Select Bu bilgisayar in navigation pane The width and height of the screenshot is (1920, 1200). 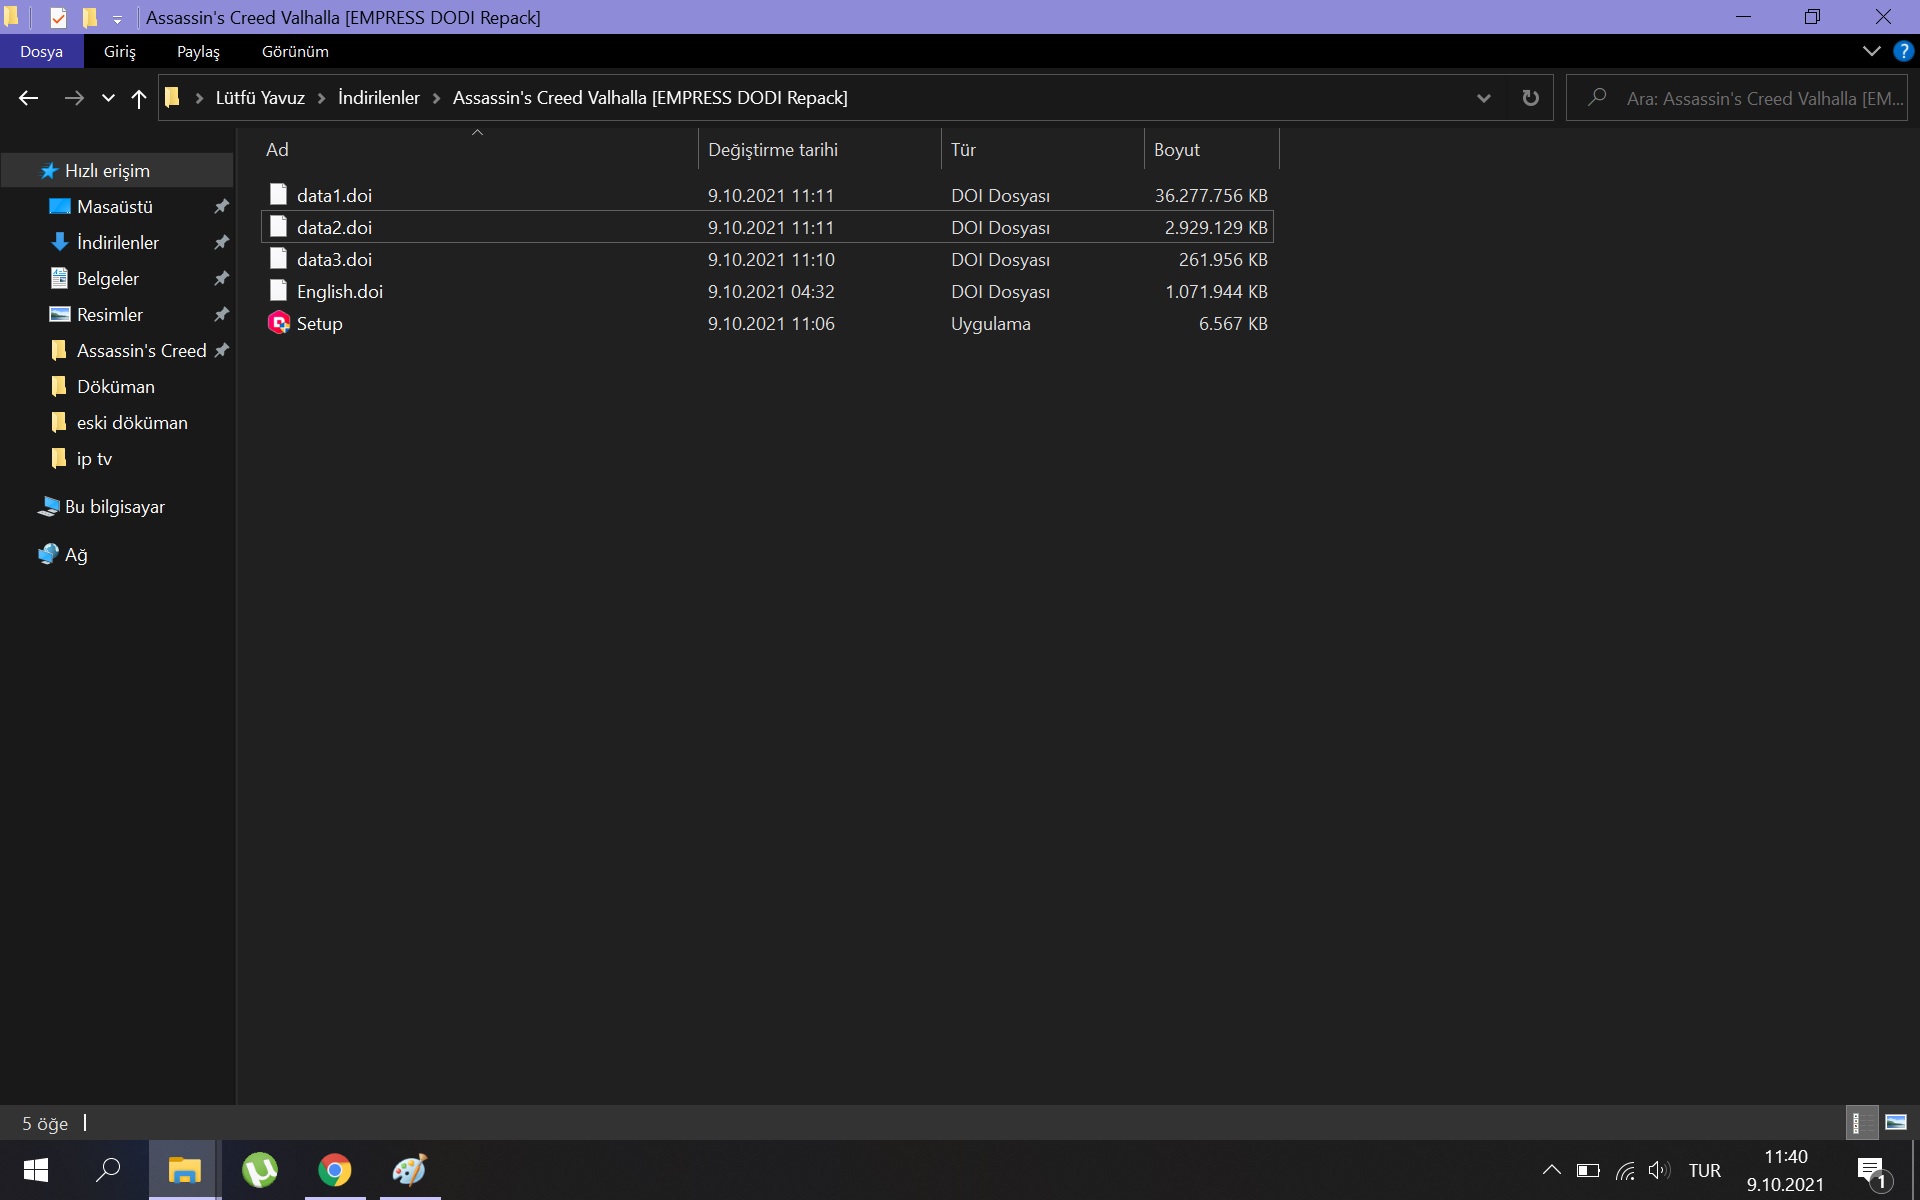(x=115, y=507)
